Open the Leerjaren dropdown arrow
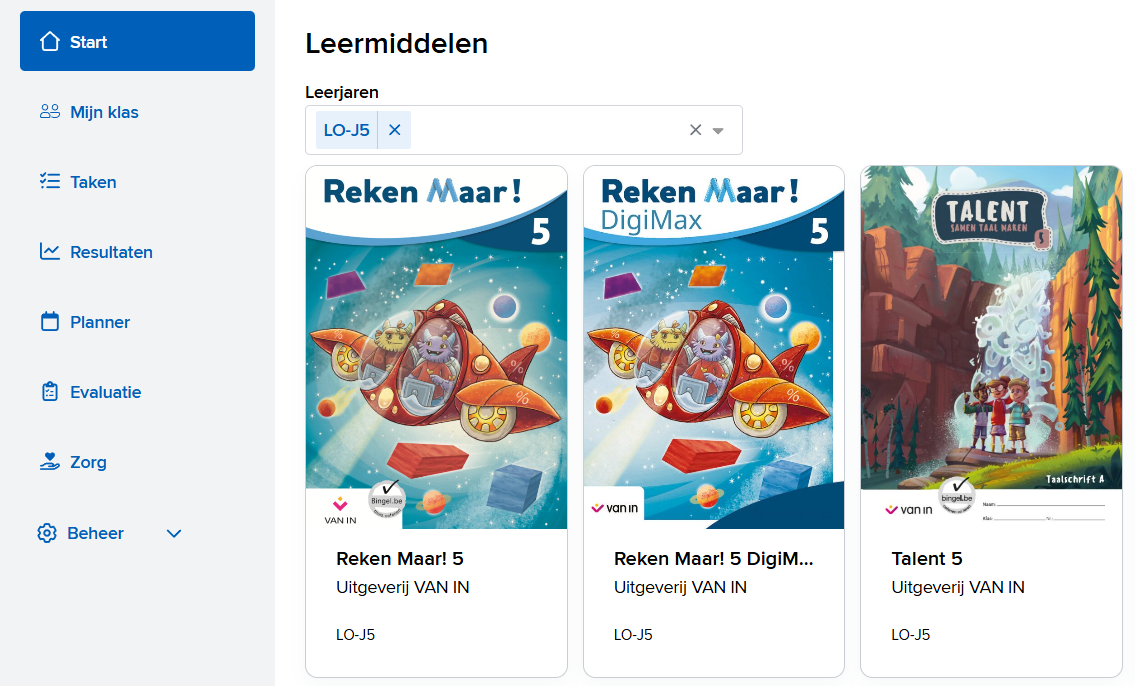The image size is (1135, 686). point(718,130)
